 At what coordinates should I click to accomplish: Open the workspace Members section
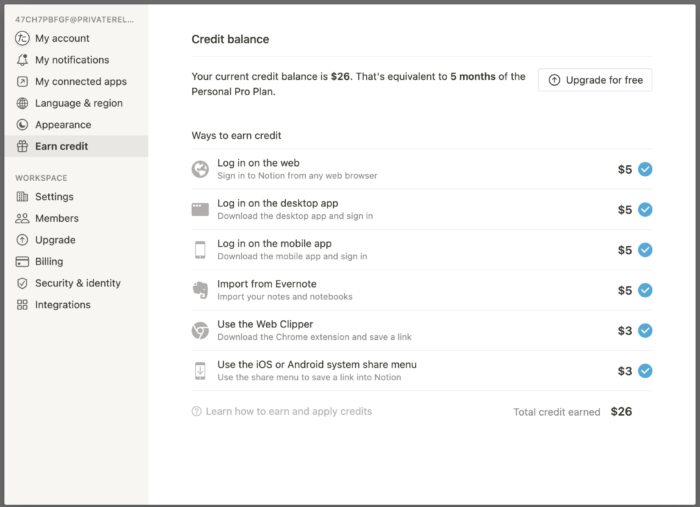point(56,218)
